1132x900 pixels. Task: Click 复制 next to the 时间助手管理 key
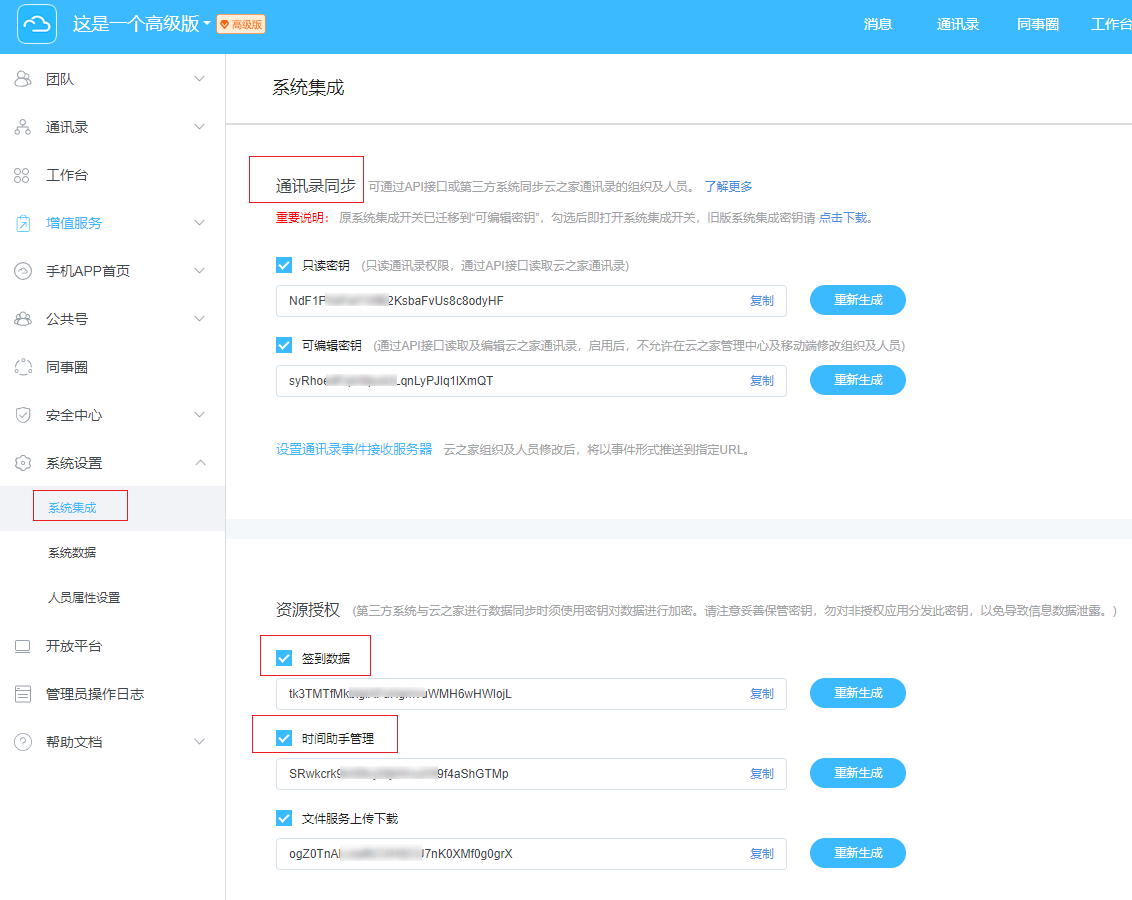click(x=761, y=774)
